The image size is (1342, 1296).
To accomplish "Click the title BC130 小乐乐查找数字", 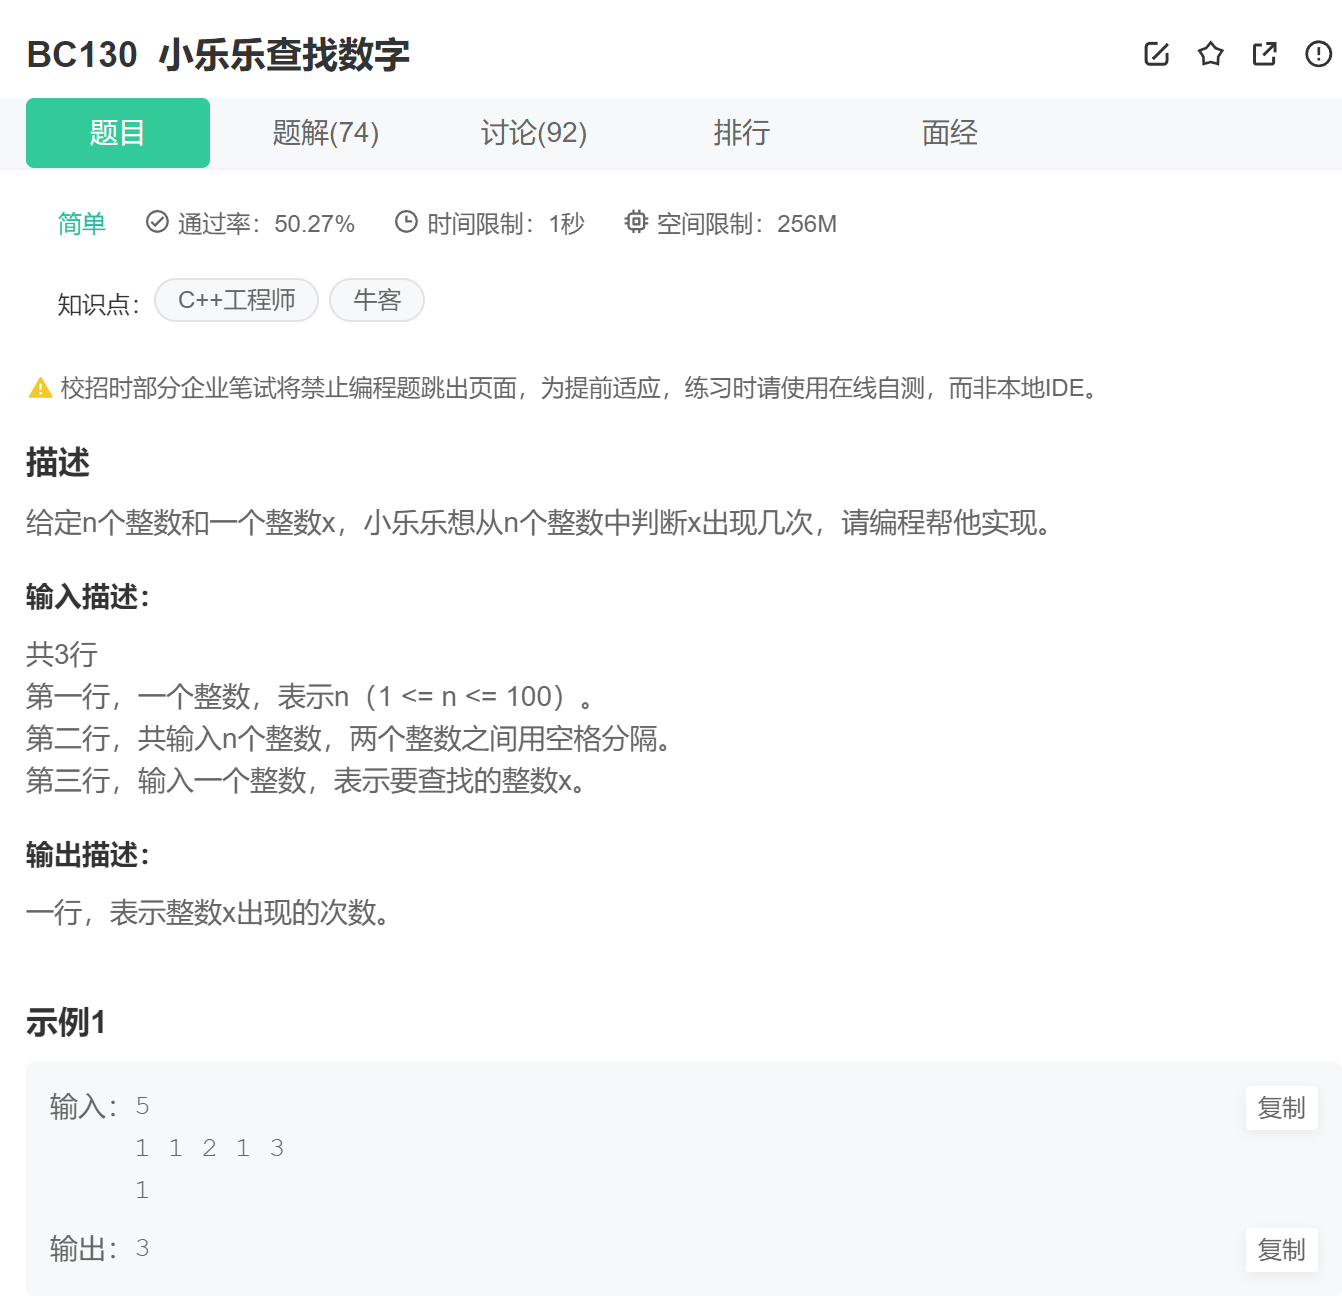I will coord(218,55).
